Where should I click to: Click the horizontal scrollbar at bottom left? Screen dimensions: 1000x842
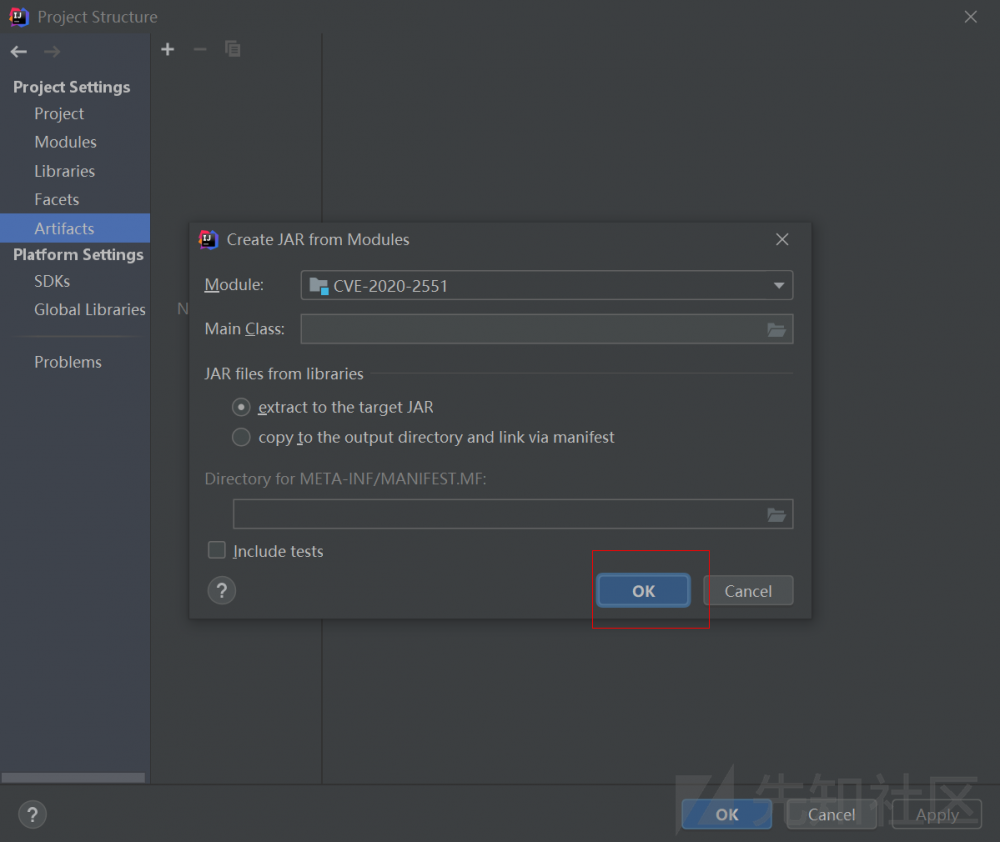pyautogui.click(x=73, y=777)
